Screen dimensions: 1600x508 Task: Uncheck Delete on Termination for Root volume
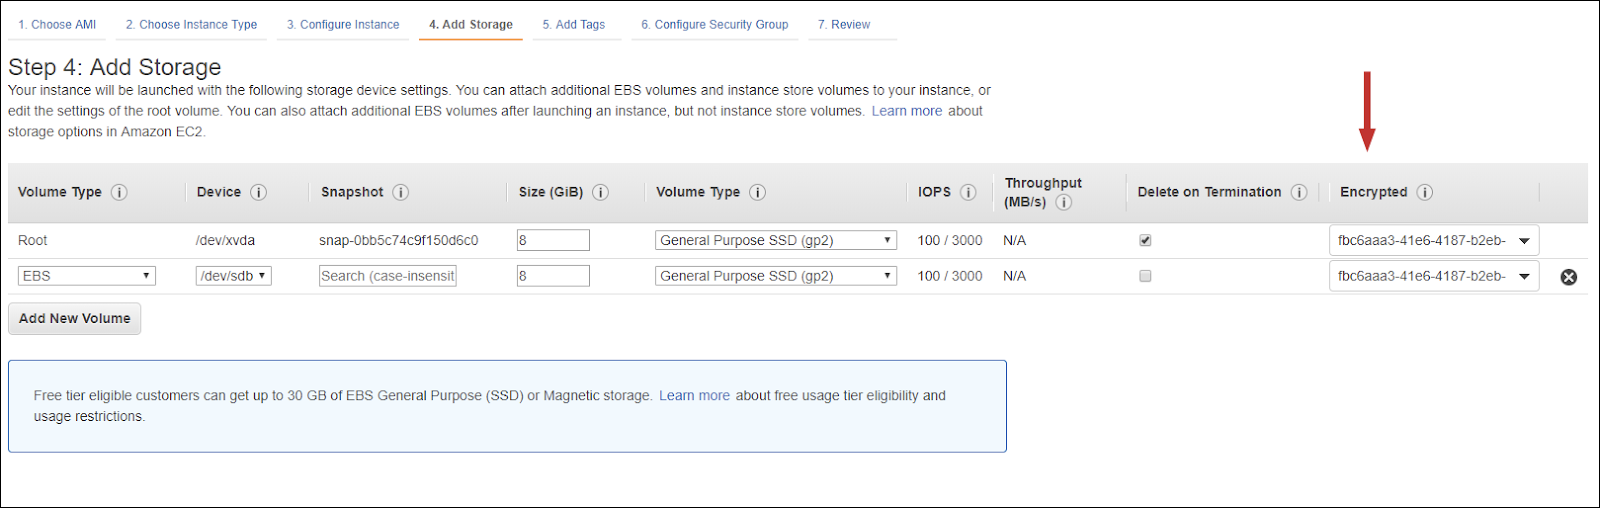tap(1145, 240)
